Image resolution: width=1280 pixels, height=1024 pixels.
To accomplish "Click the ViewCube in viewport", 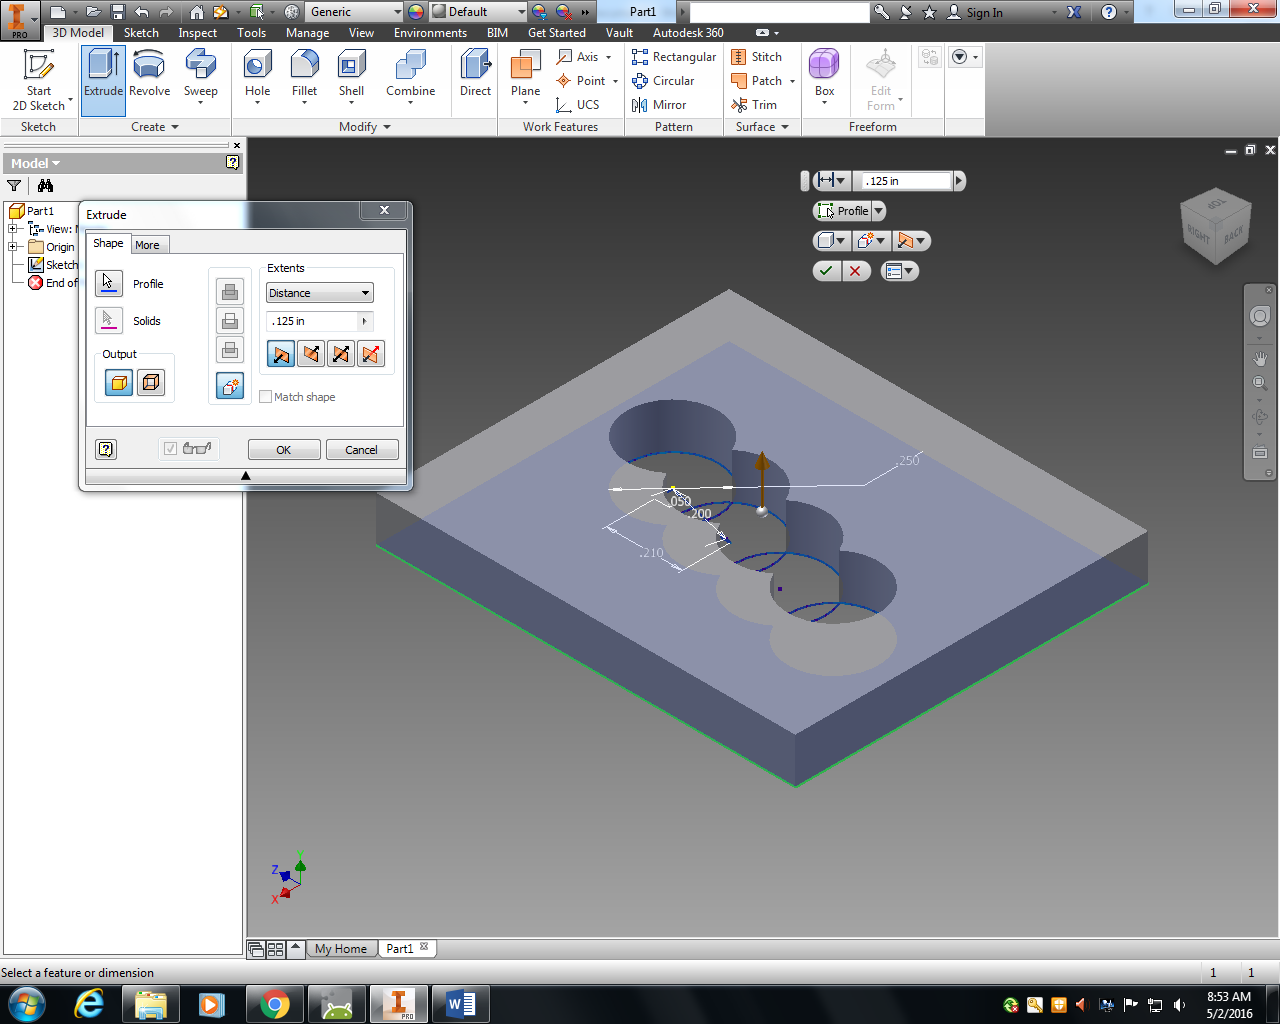I will pyautogui.click(x=1215, y=227).
